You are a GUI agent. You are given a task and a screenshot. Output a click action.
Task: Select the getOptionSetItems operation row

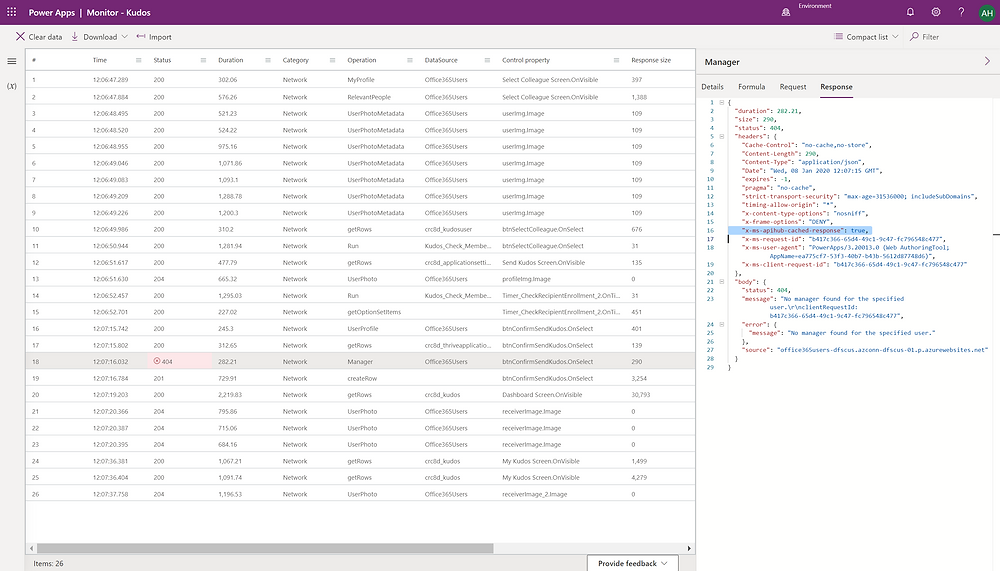click(x=360, y=312)
